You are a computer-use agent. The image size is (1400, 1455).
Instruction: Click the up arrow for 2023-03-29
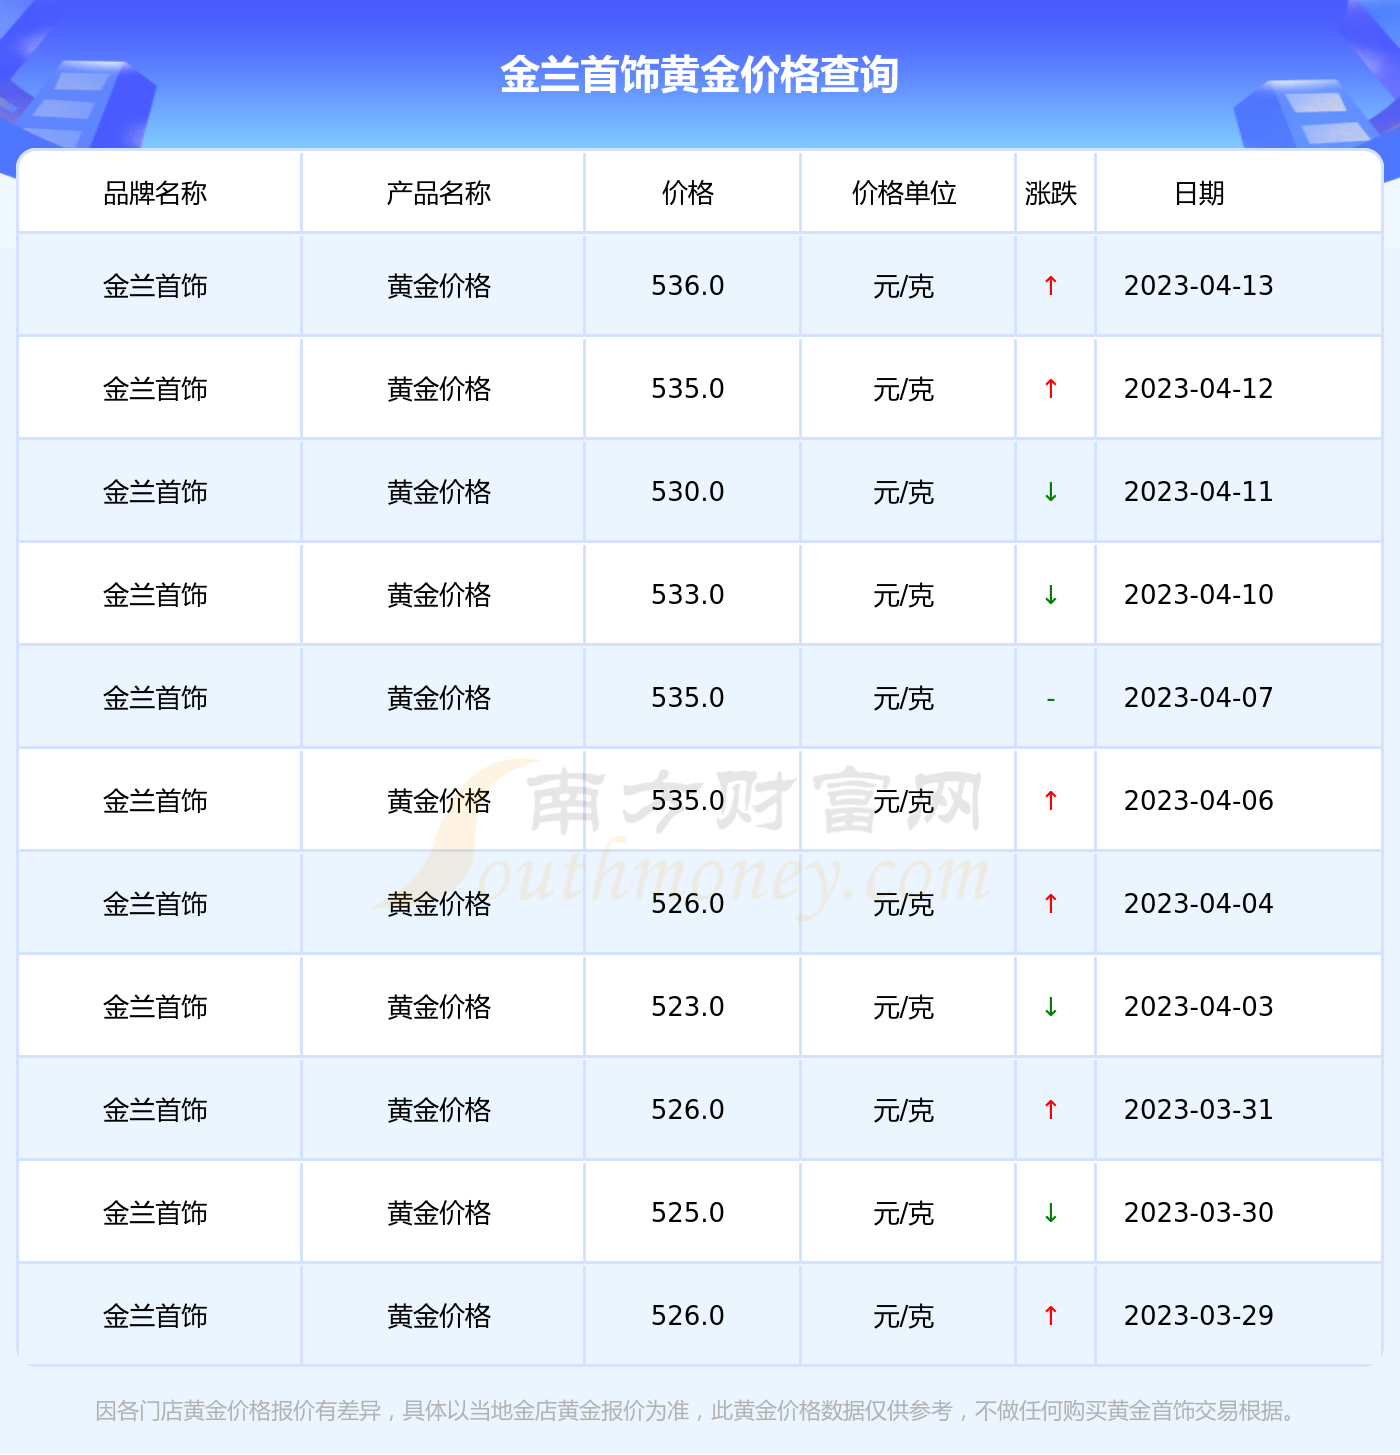tap(1051, 1316)
